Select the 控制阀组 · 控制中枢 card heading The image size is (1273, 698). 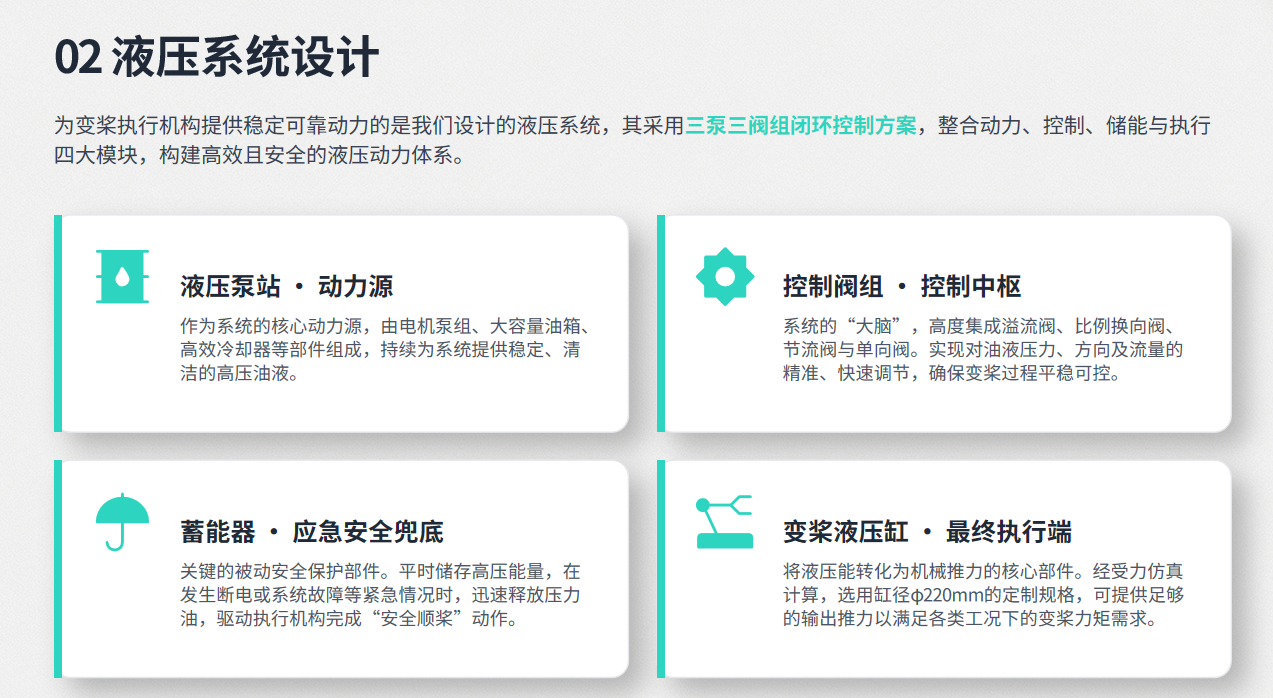coord(902,287)
